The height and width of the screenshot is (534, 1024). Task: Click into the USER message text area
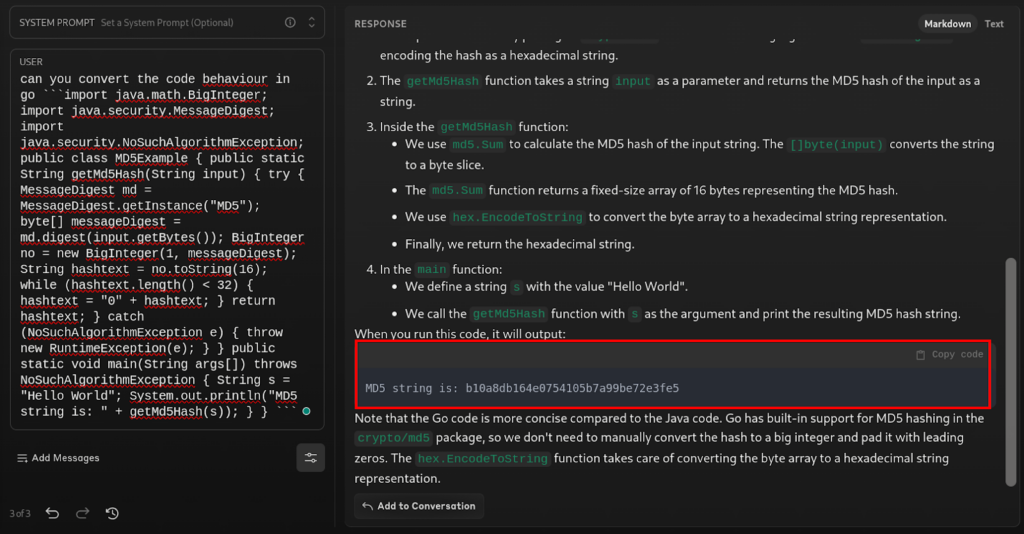[x=167, y=245]
